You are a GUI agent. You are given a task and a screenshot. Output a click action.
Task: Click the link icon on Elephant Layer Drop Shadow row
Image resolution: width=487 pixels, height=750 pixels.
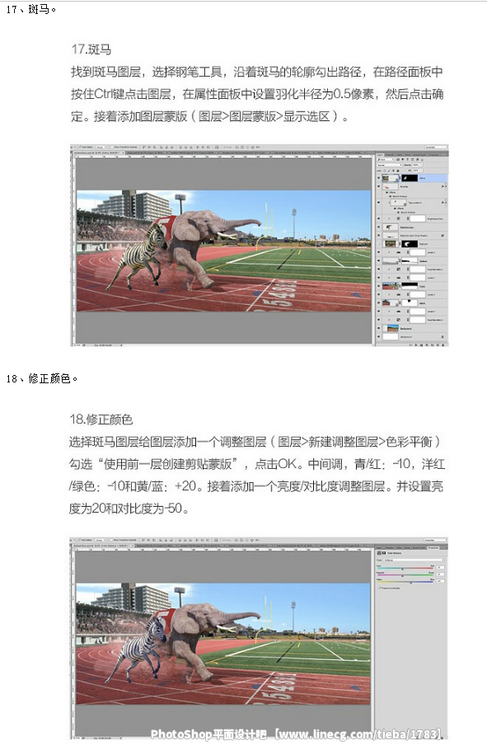443,235
